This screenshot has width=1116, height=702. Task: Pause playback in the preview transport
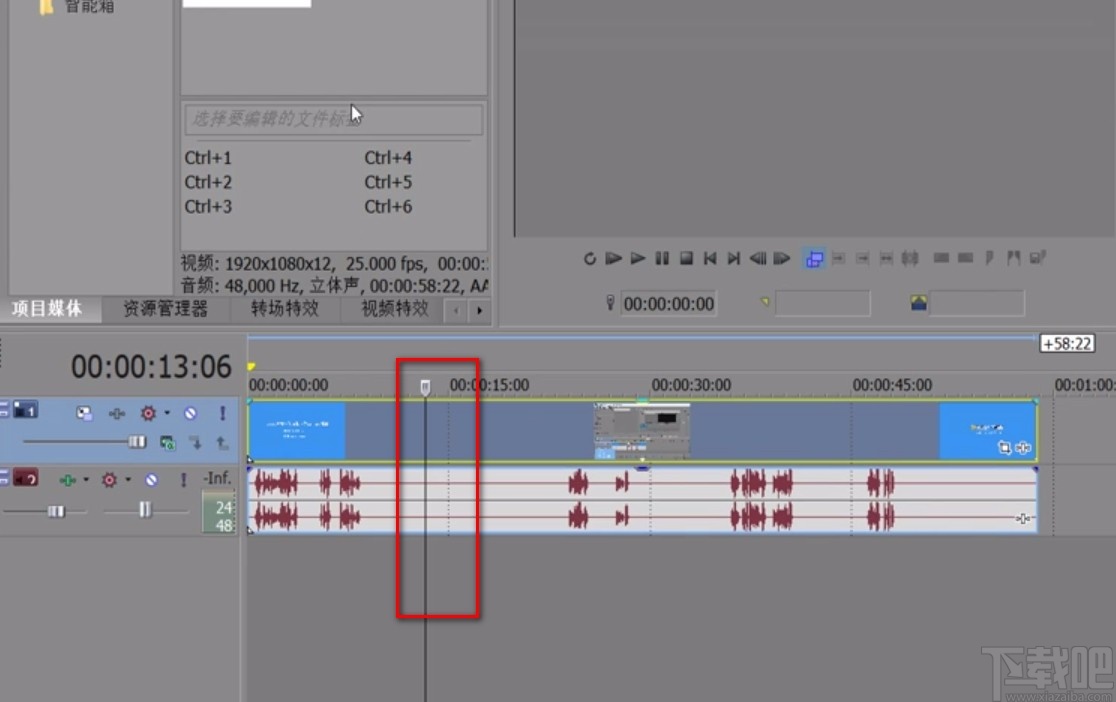click(x=662, y=259)
